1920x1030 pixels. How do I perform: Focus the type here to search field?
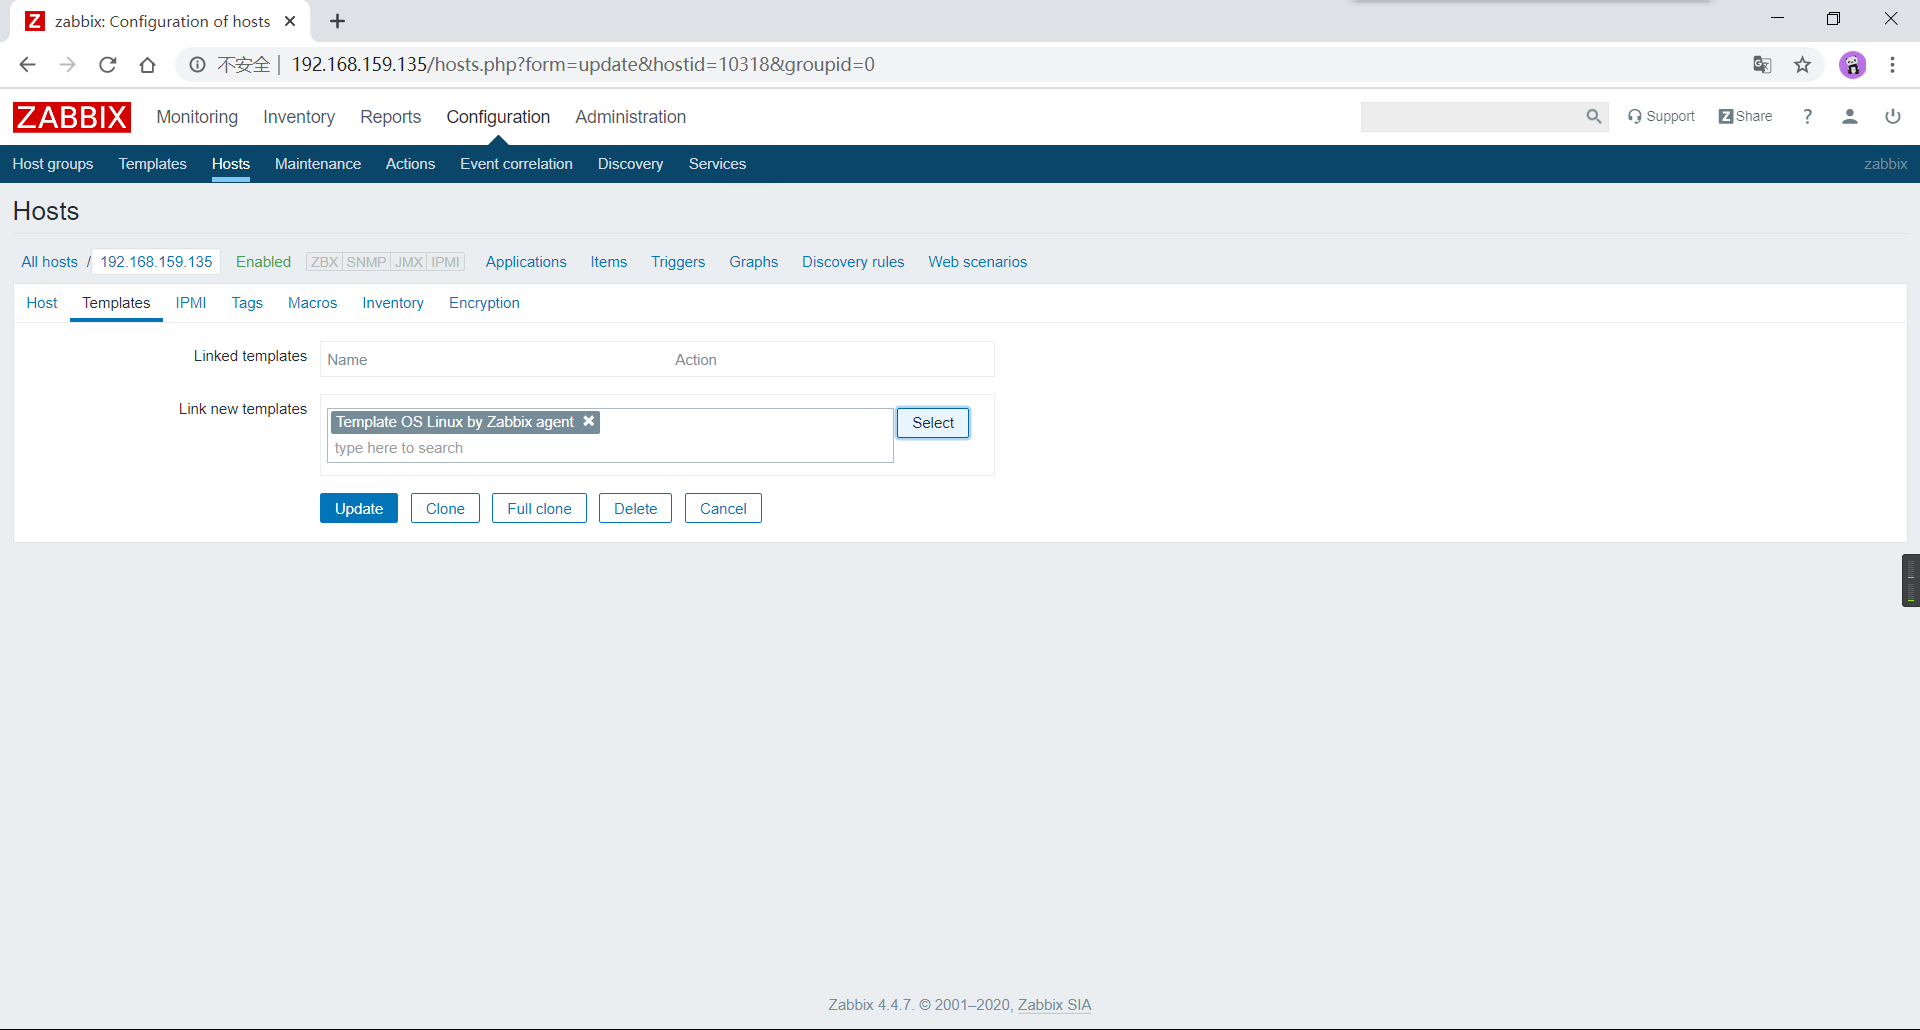coord(610,448)
